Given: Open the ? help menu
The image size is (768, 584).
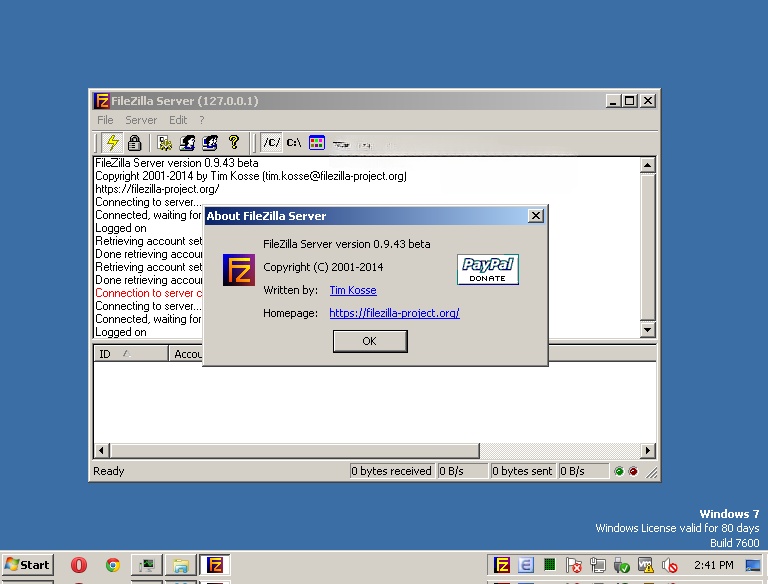Looking at the screenshot, I should click(x=202, y=120).
